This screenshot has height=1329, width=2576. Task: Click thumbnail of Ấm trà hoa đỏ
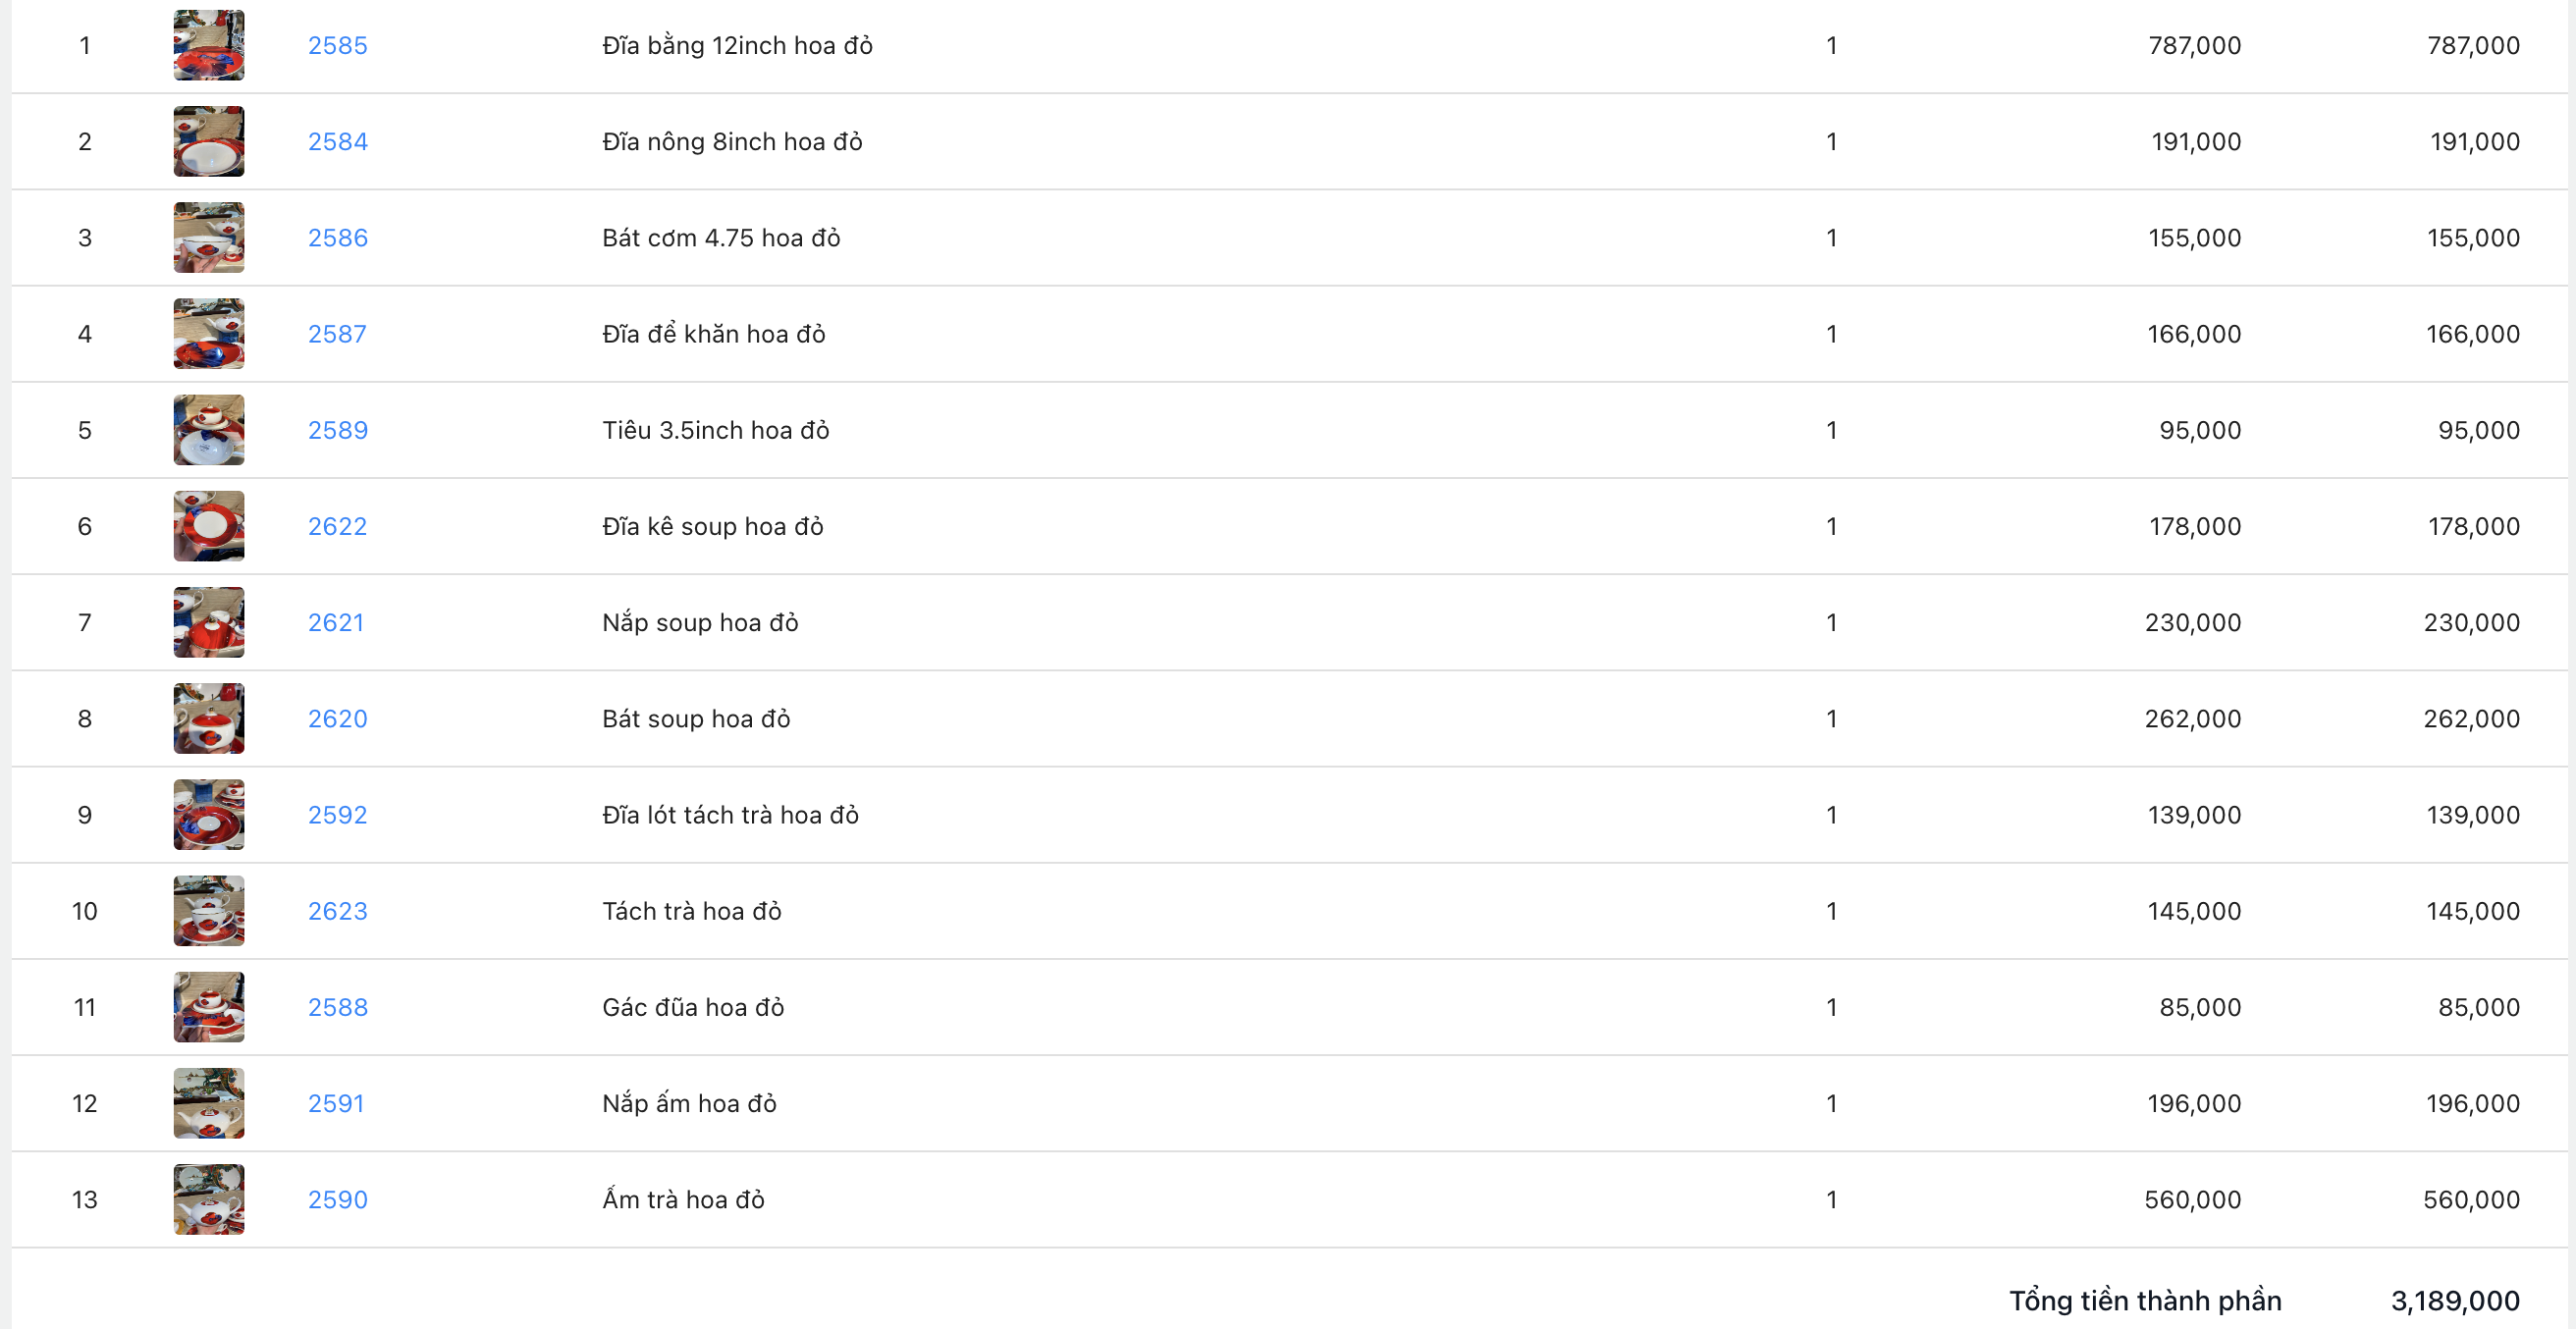coord(208,1199)
